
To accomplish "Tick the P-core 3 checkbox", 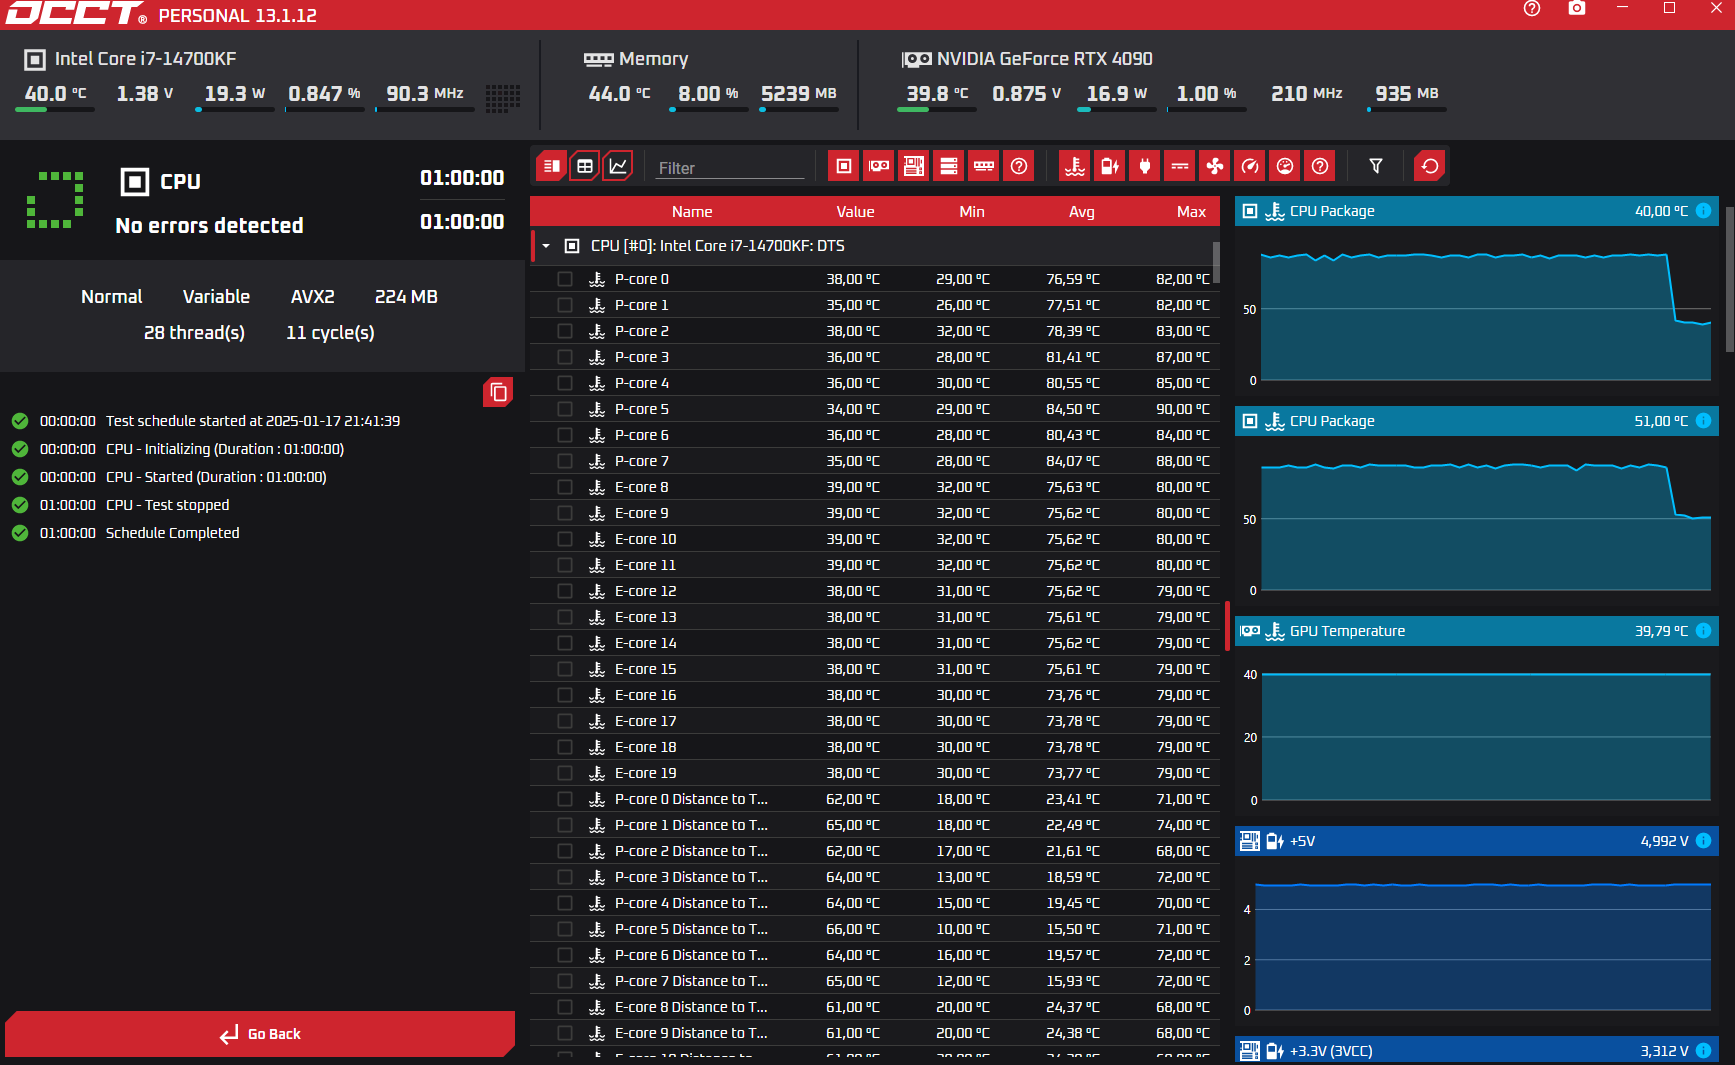I will (x=565, y=357).
